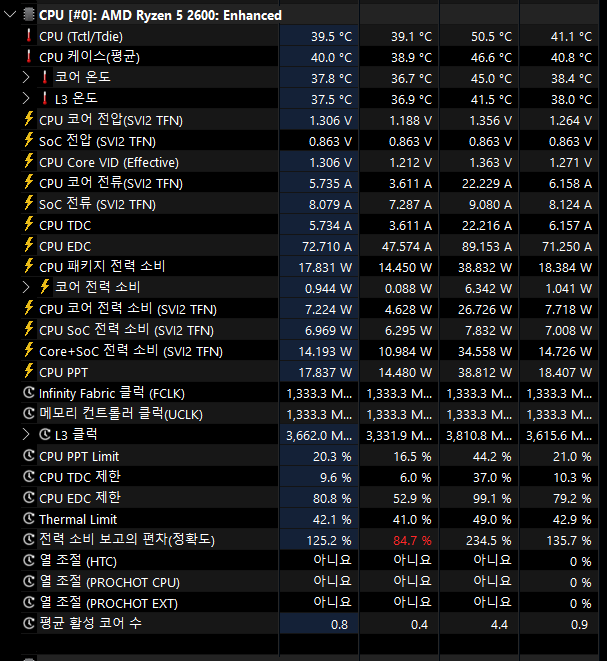Select the Thermal Limit row label

pyautogui.click(x=78, y=519)
